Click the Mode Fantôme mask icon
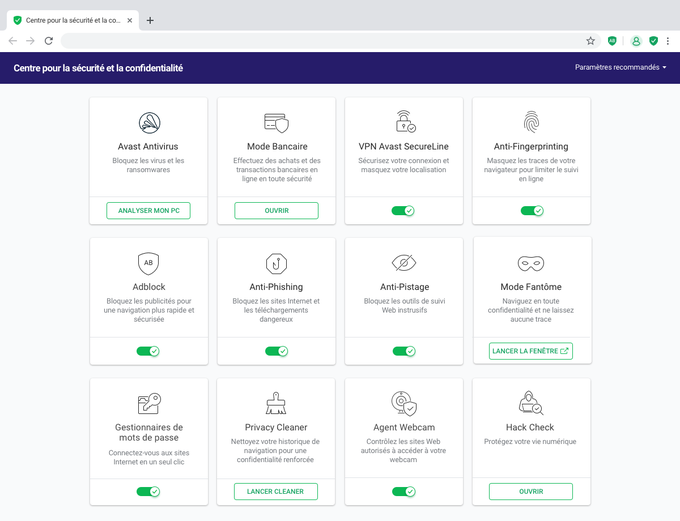 pos(531,263)
